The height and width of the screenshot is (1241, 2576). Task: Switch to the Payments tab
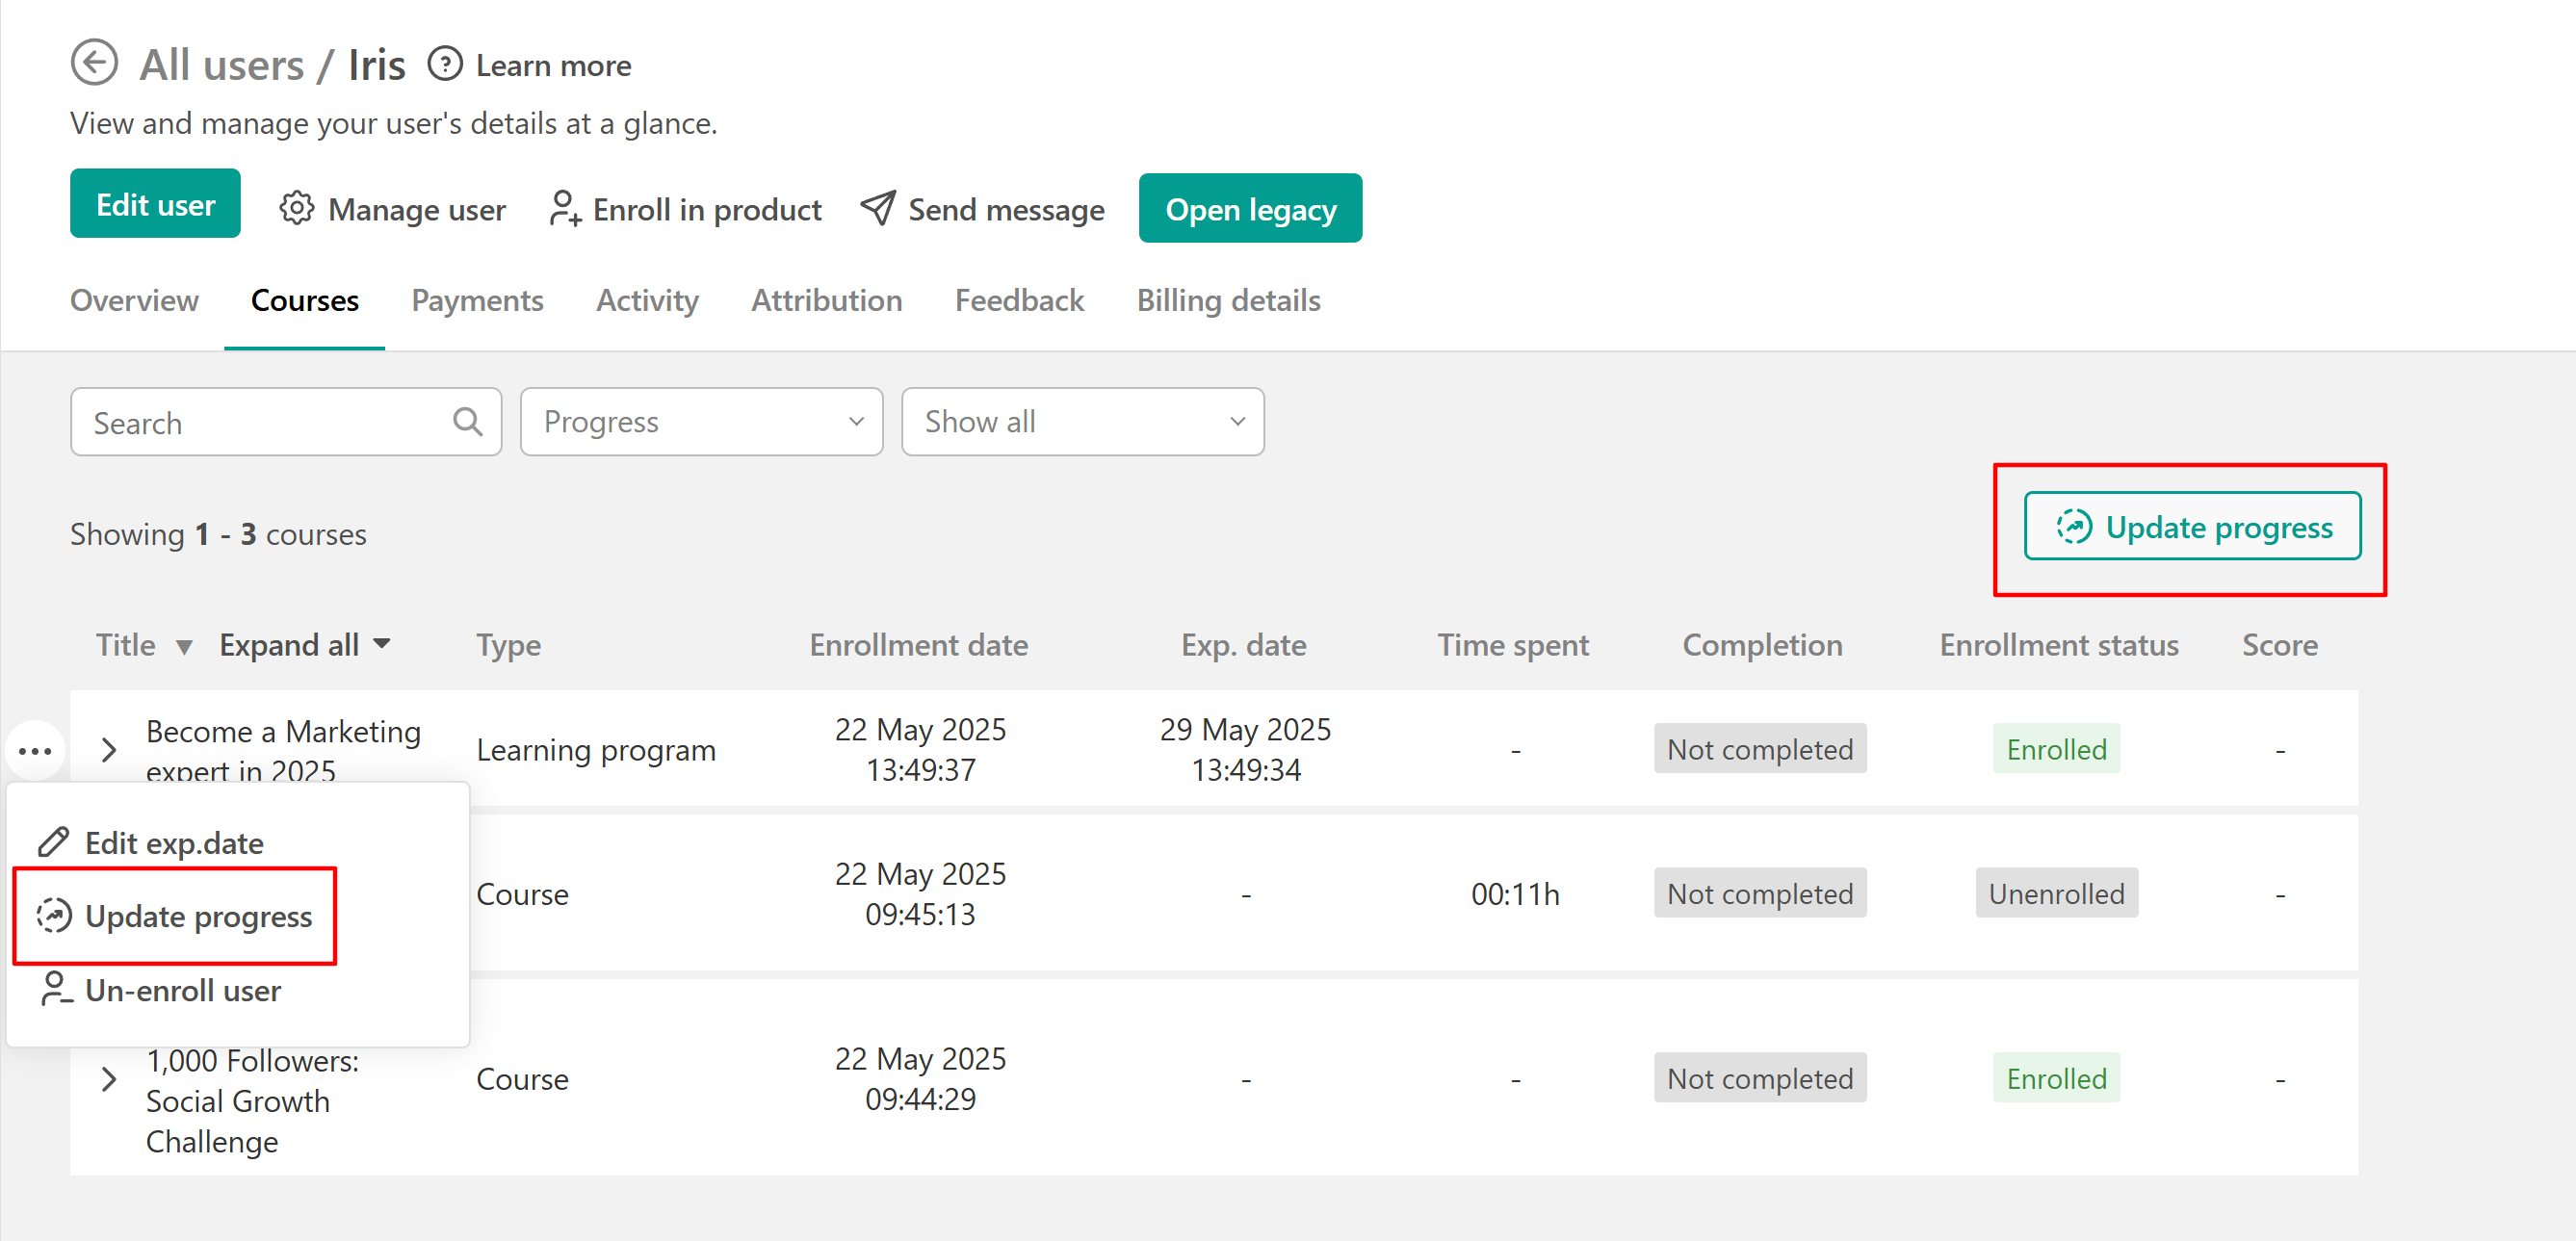pyautogui.click(x=477, y=300)
